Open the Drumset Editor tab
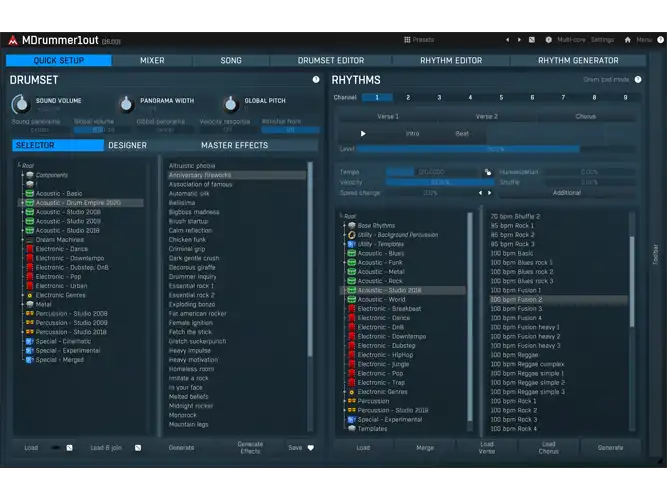The height and width of the screenshot is (500, 667). pos(331,60)
